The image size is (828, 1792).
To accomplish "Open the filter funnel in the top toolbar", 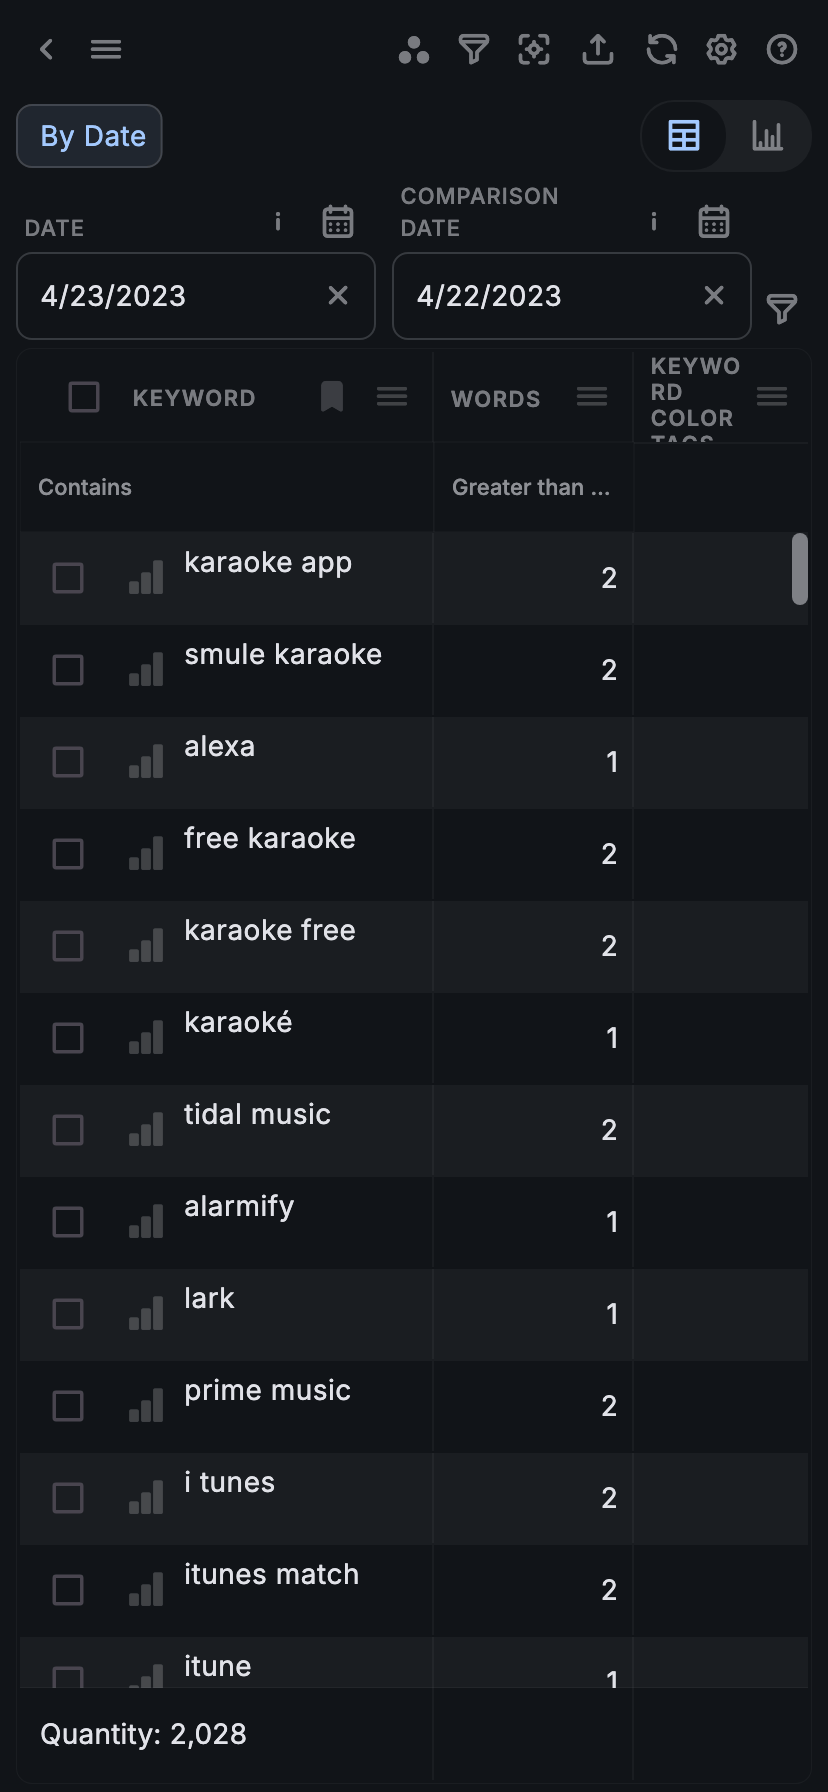I will pyautogui.click(x=474, y=49).
